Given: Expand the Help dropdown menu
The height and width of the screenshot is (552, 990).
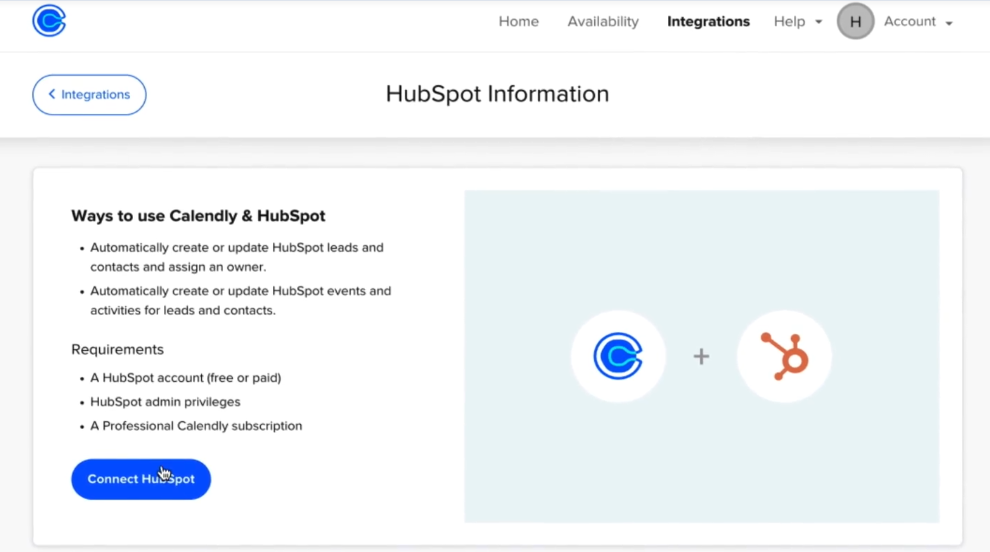Looking at the screenshot, I should click(x=798, y=21).
